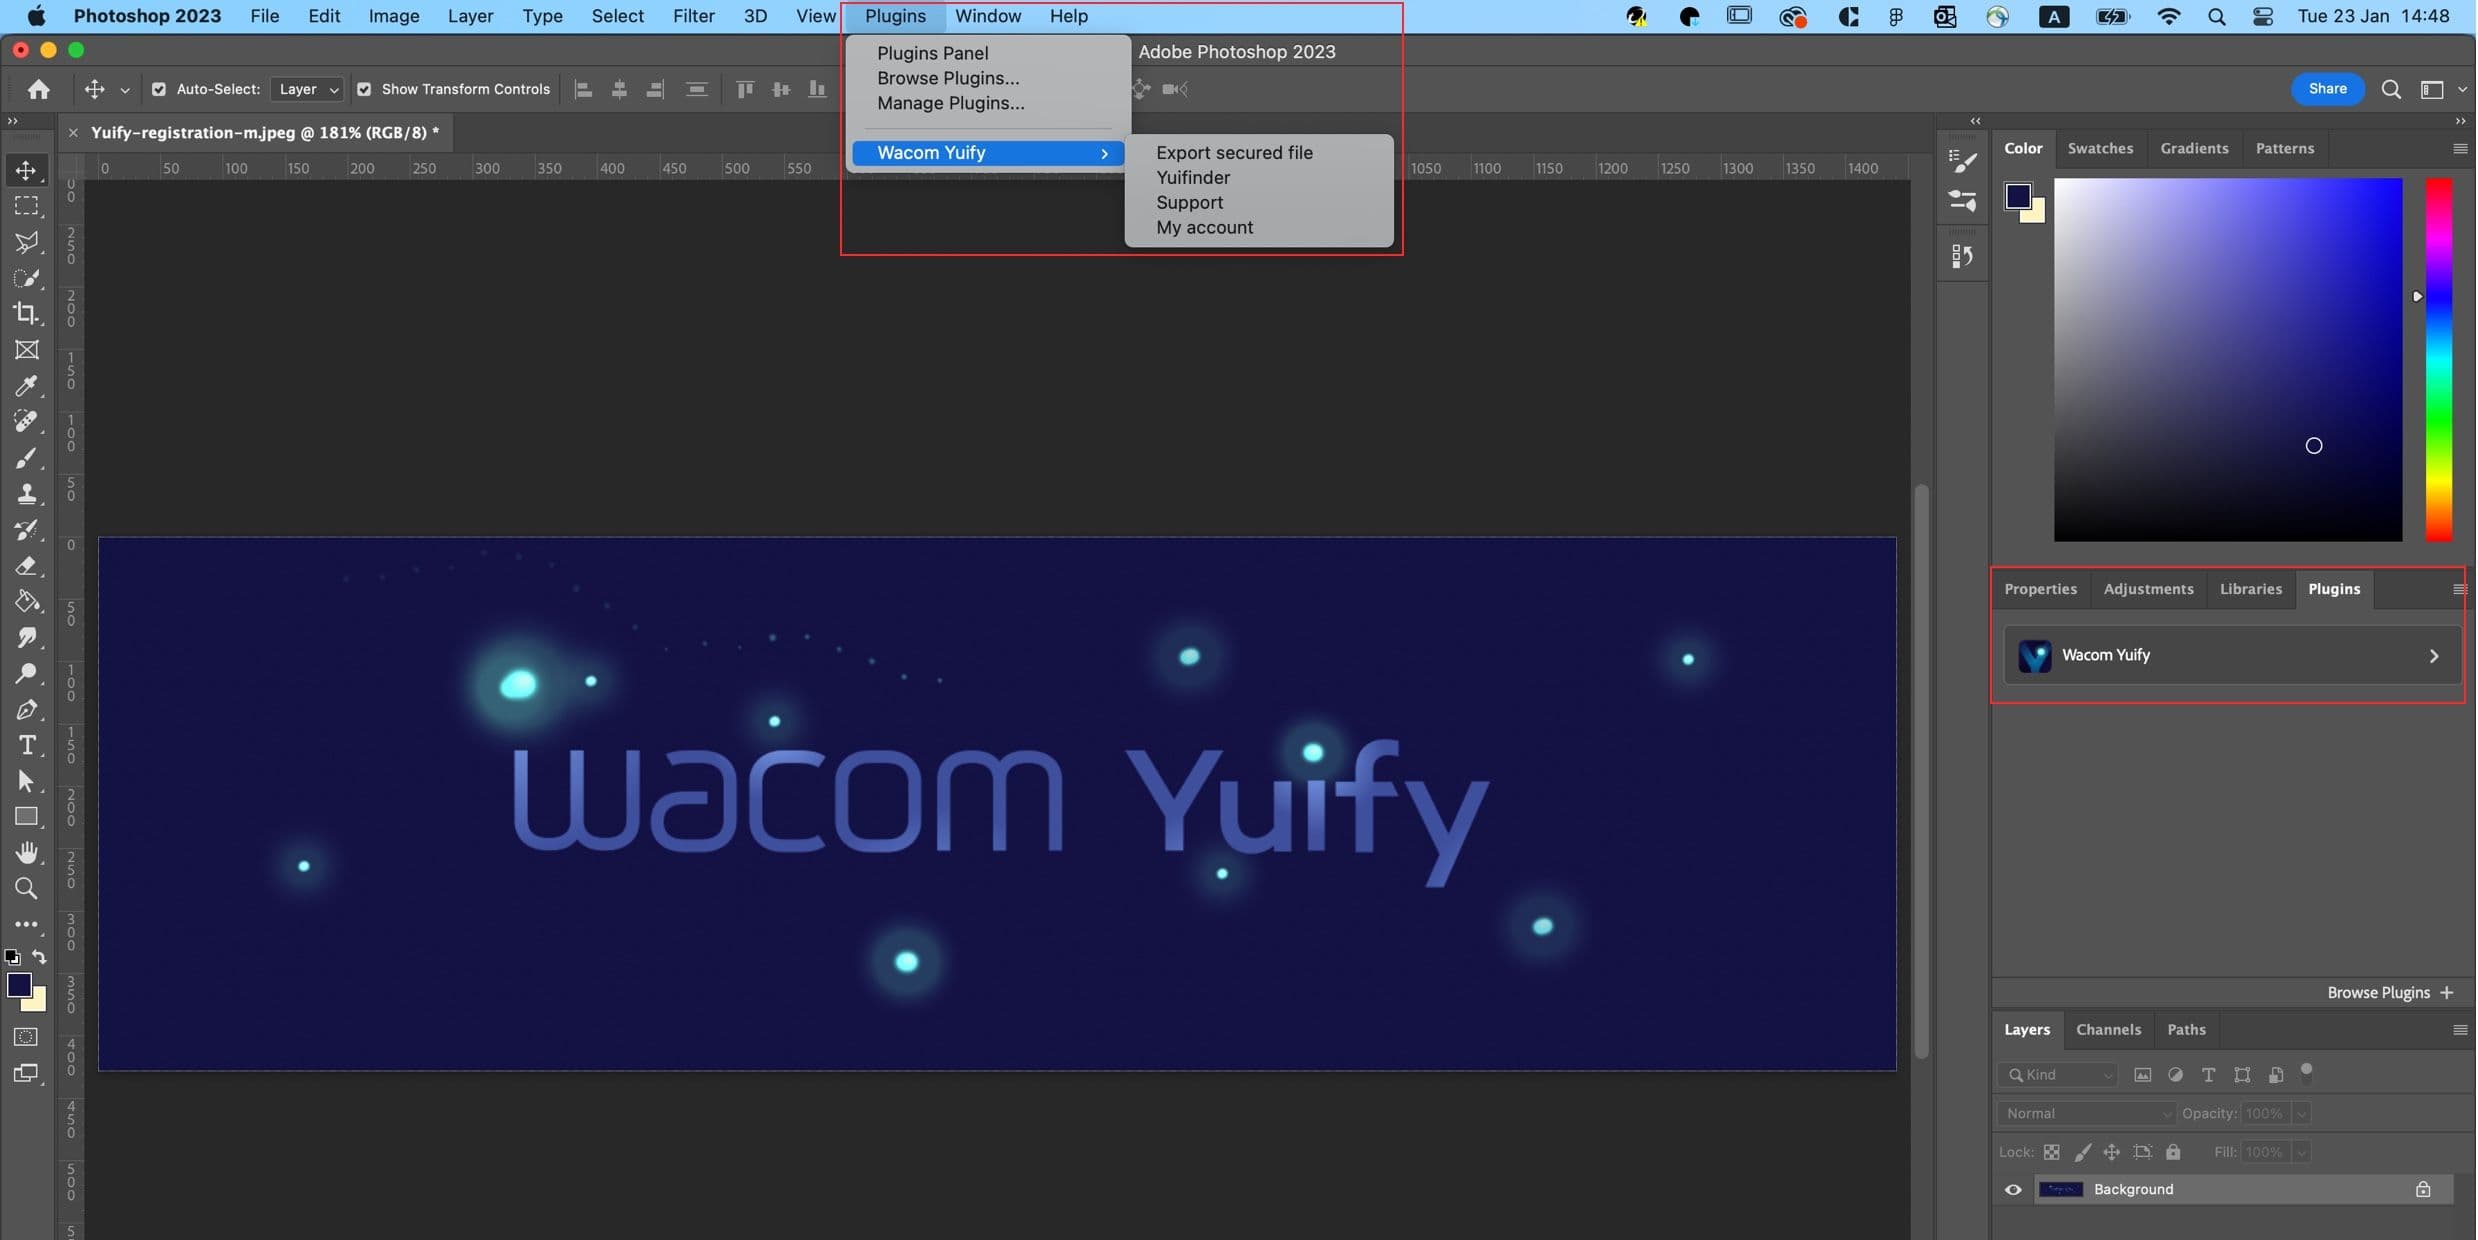Click the vertical rainbow hue slider
The image size is (2478, 1240).
pos(2438,360)
